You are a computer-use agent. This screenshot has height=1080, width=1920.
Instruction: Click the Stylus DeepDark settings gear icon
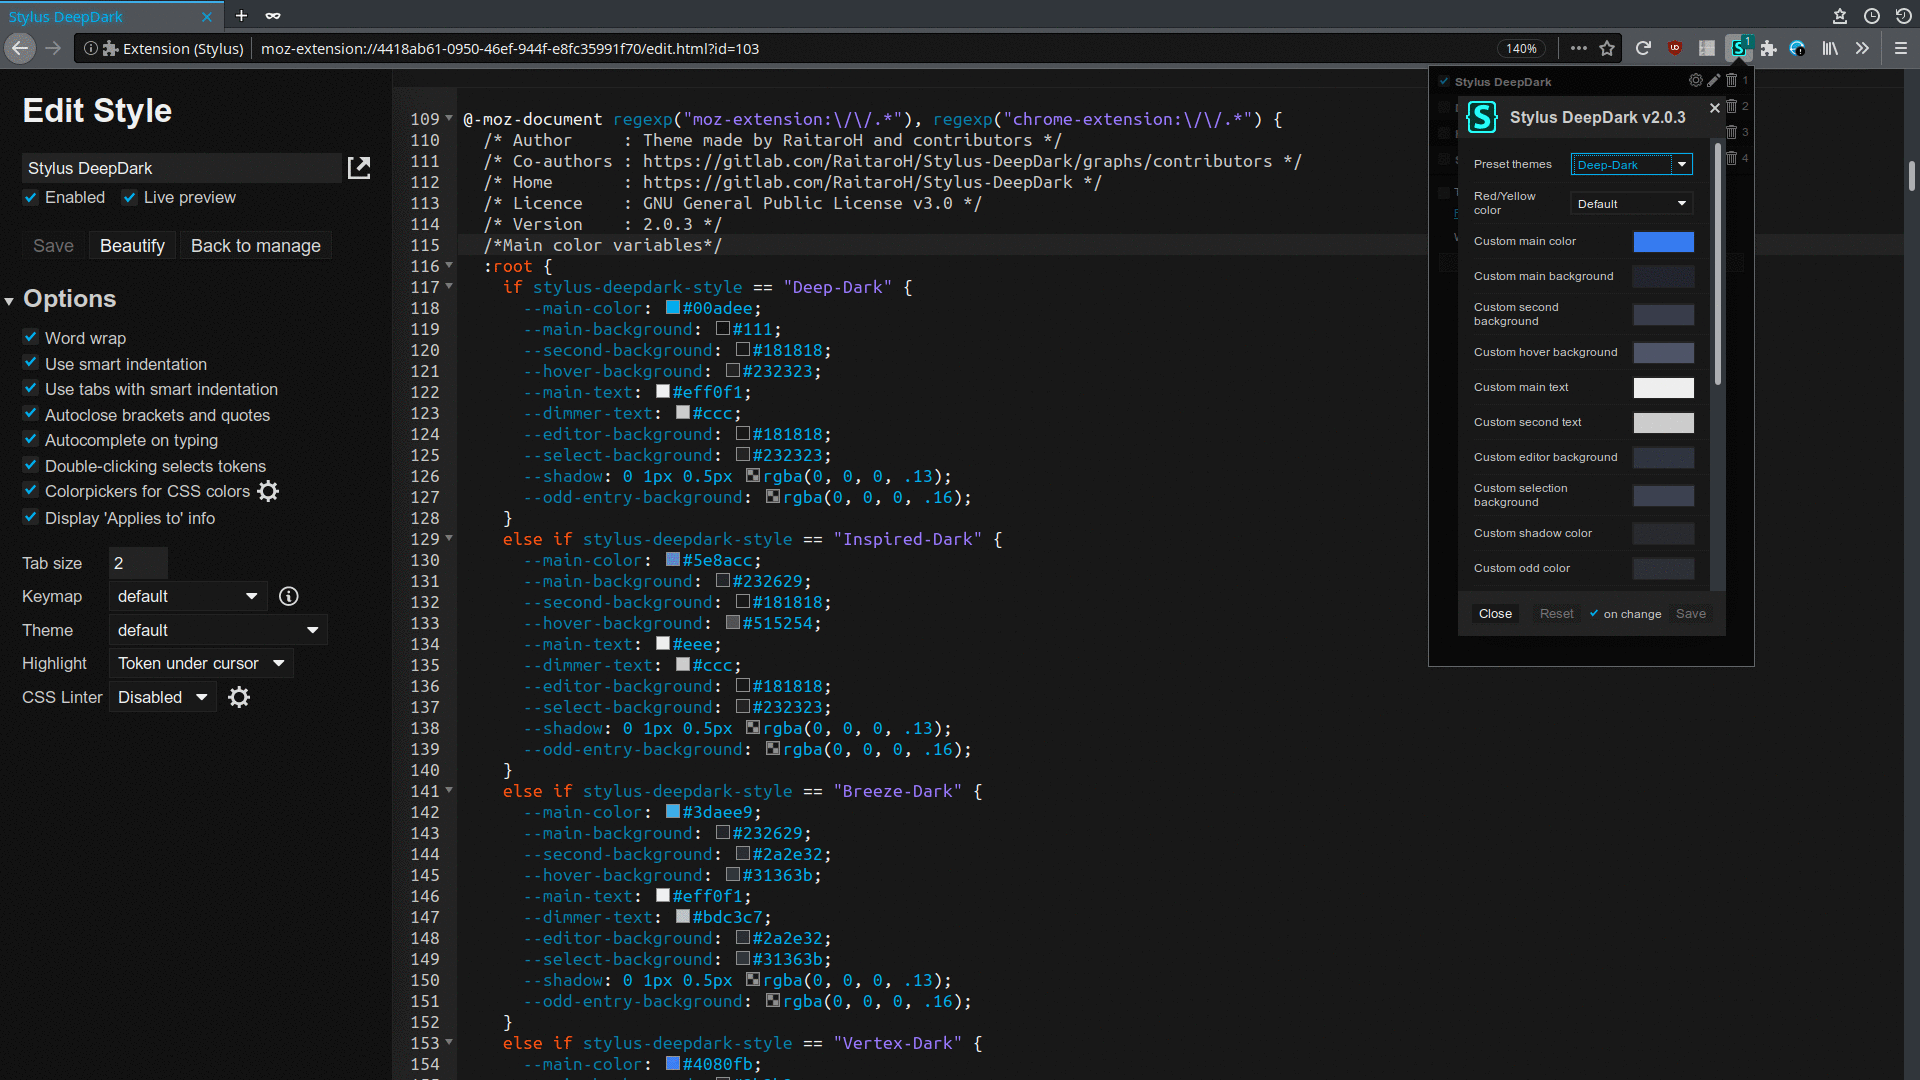(x=1696, y=80)
